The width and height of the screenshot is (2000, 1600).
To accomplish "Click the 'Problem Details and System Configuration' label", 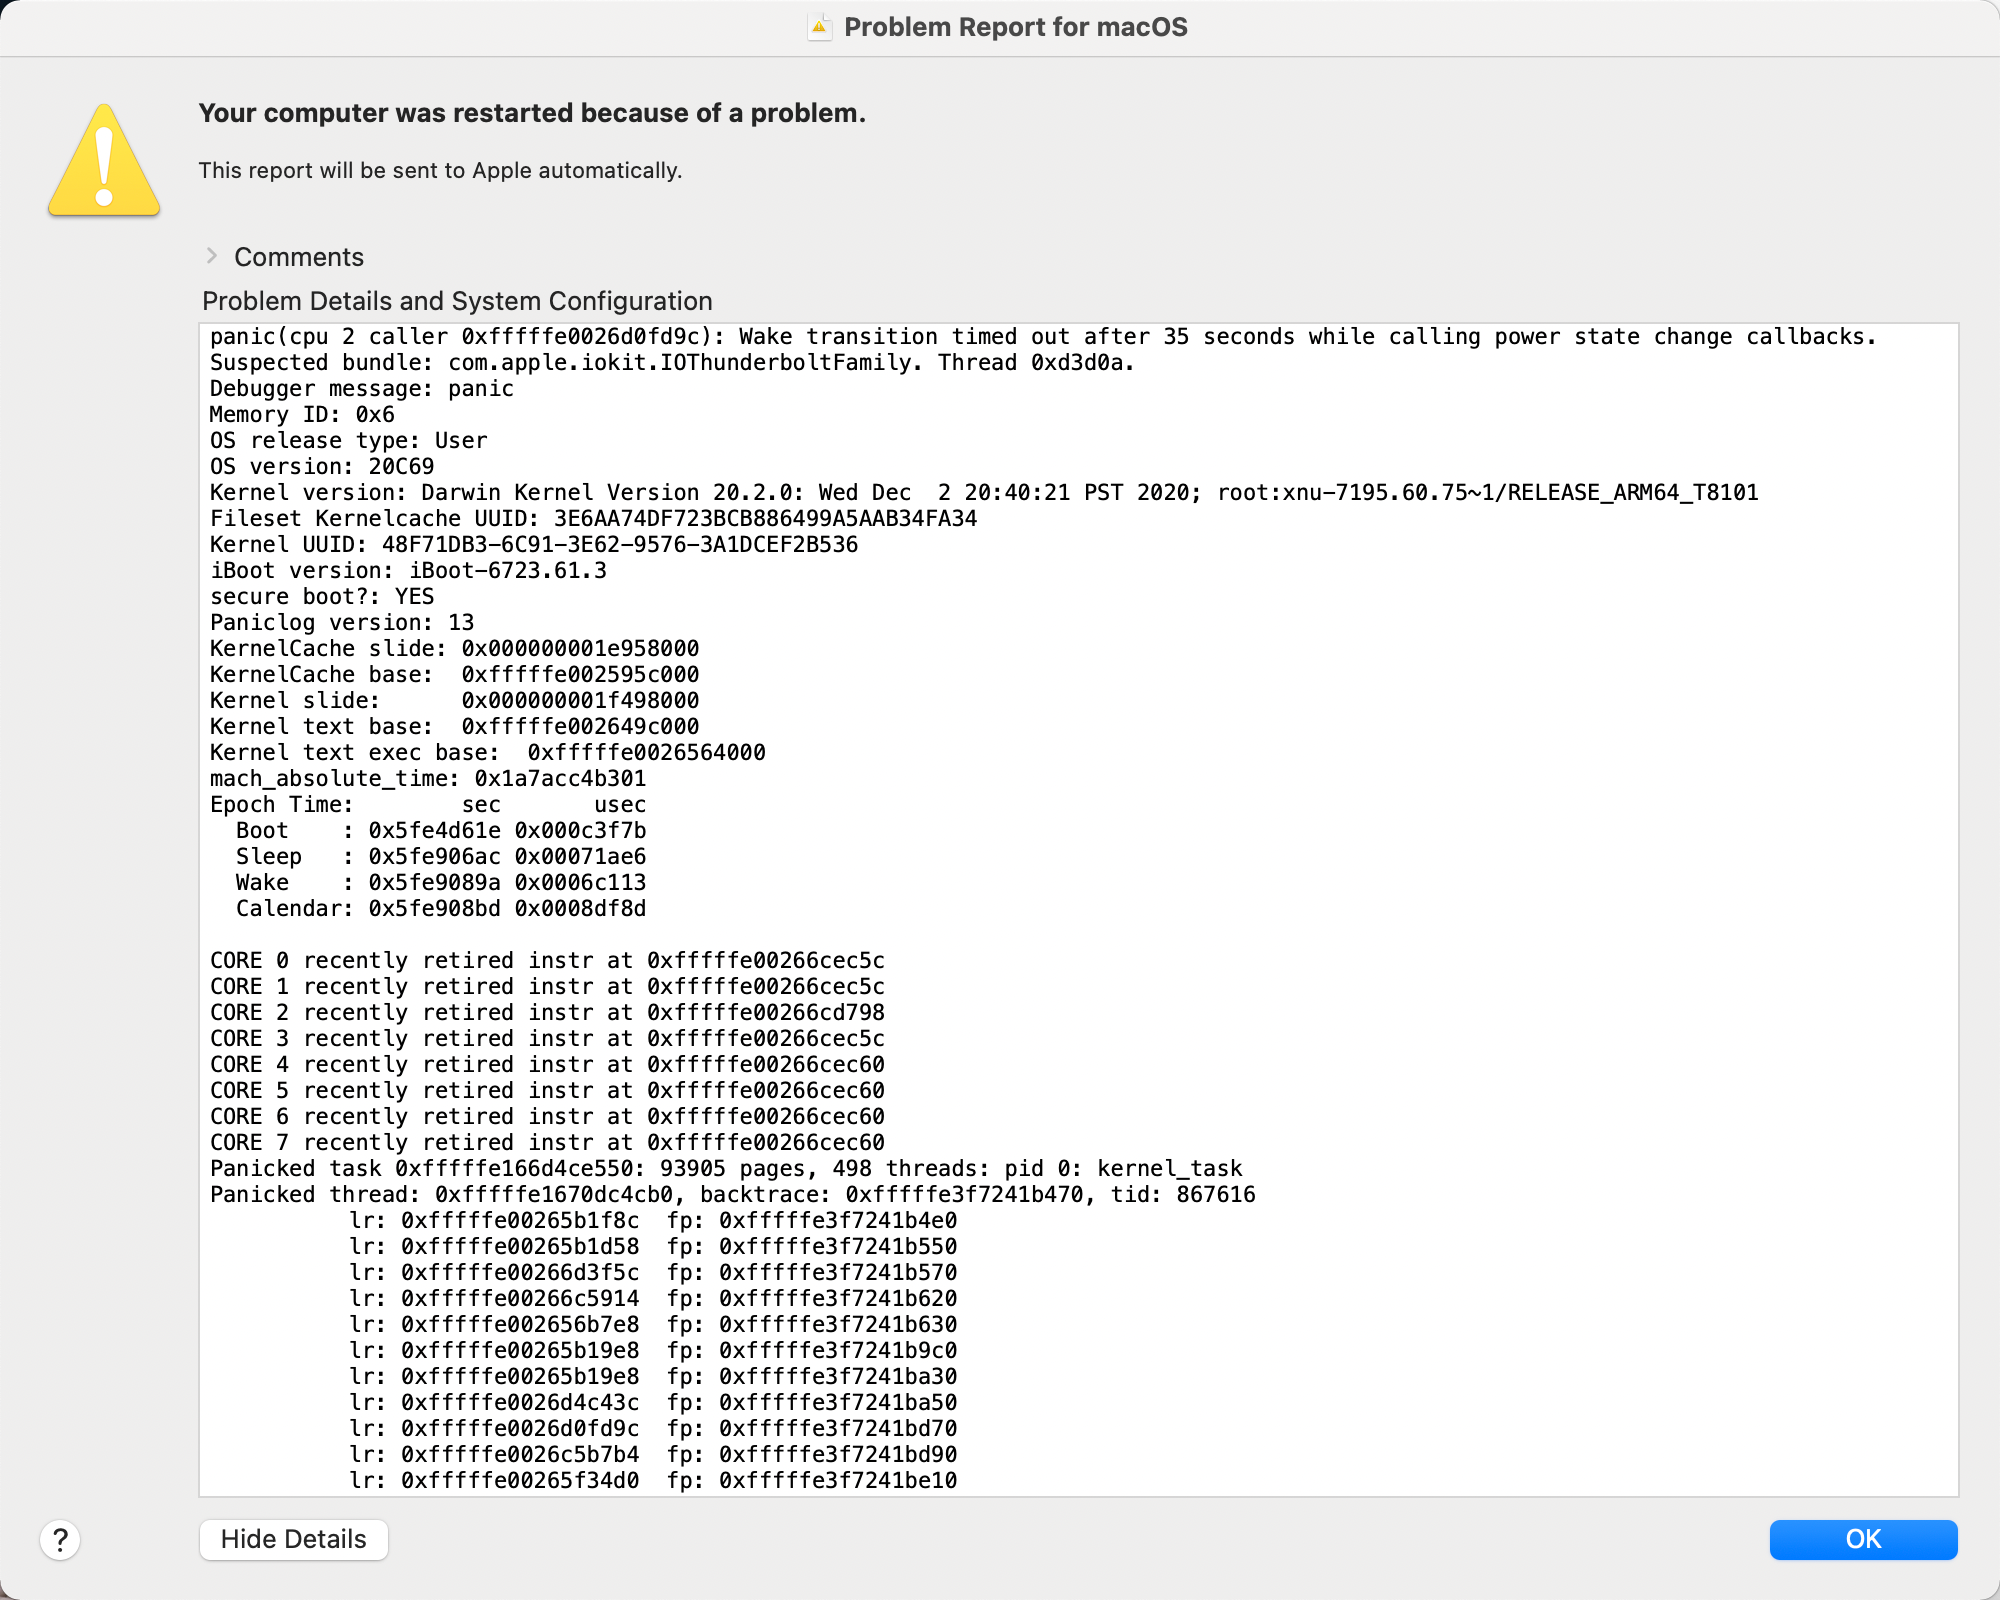I will coord(457,301).
